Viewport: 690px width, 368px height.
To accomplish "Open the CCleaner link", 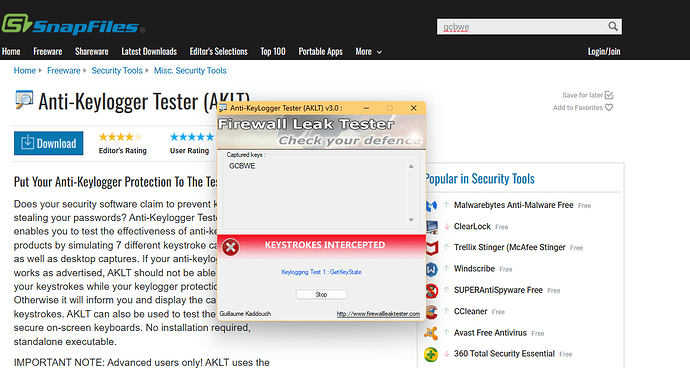I will point(470,311).
